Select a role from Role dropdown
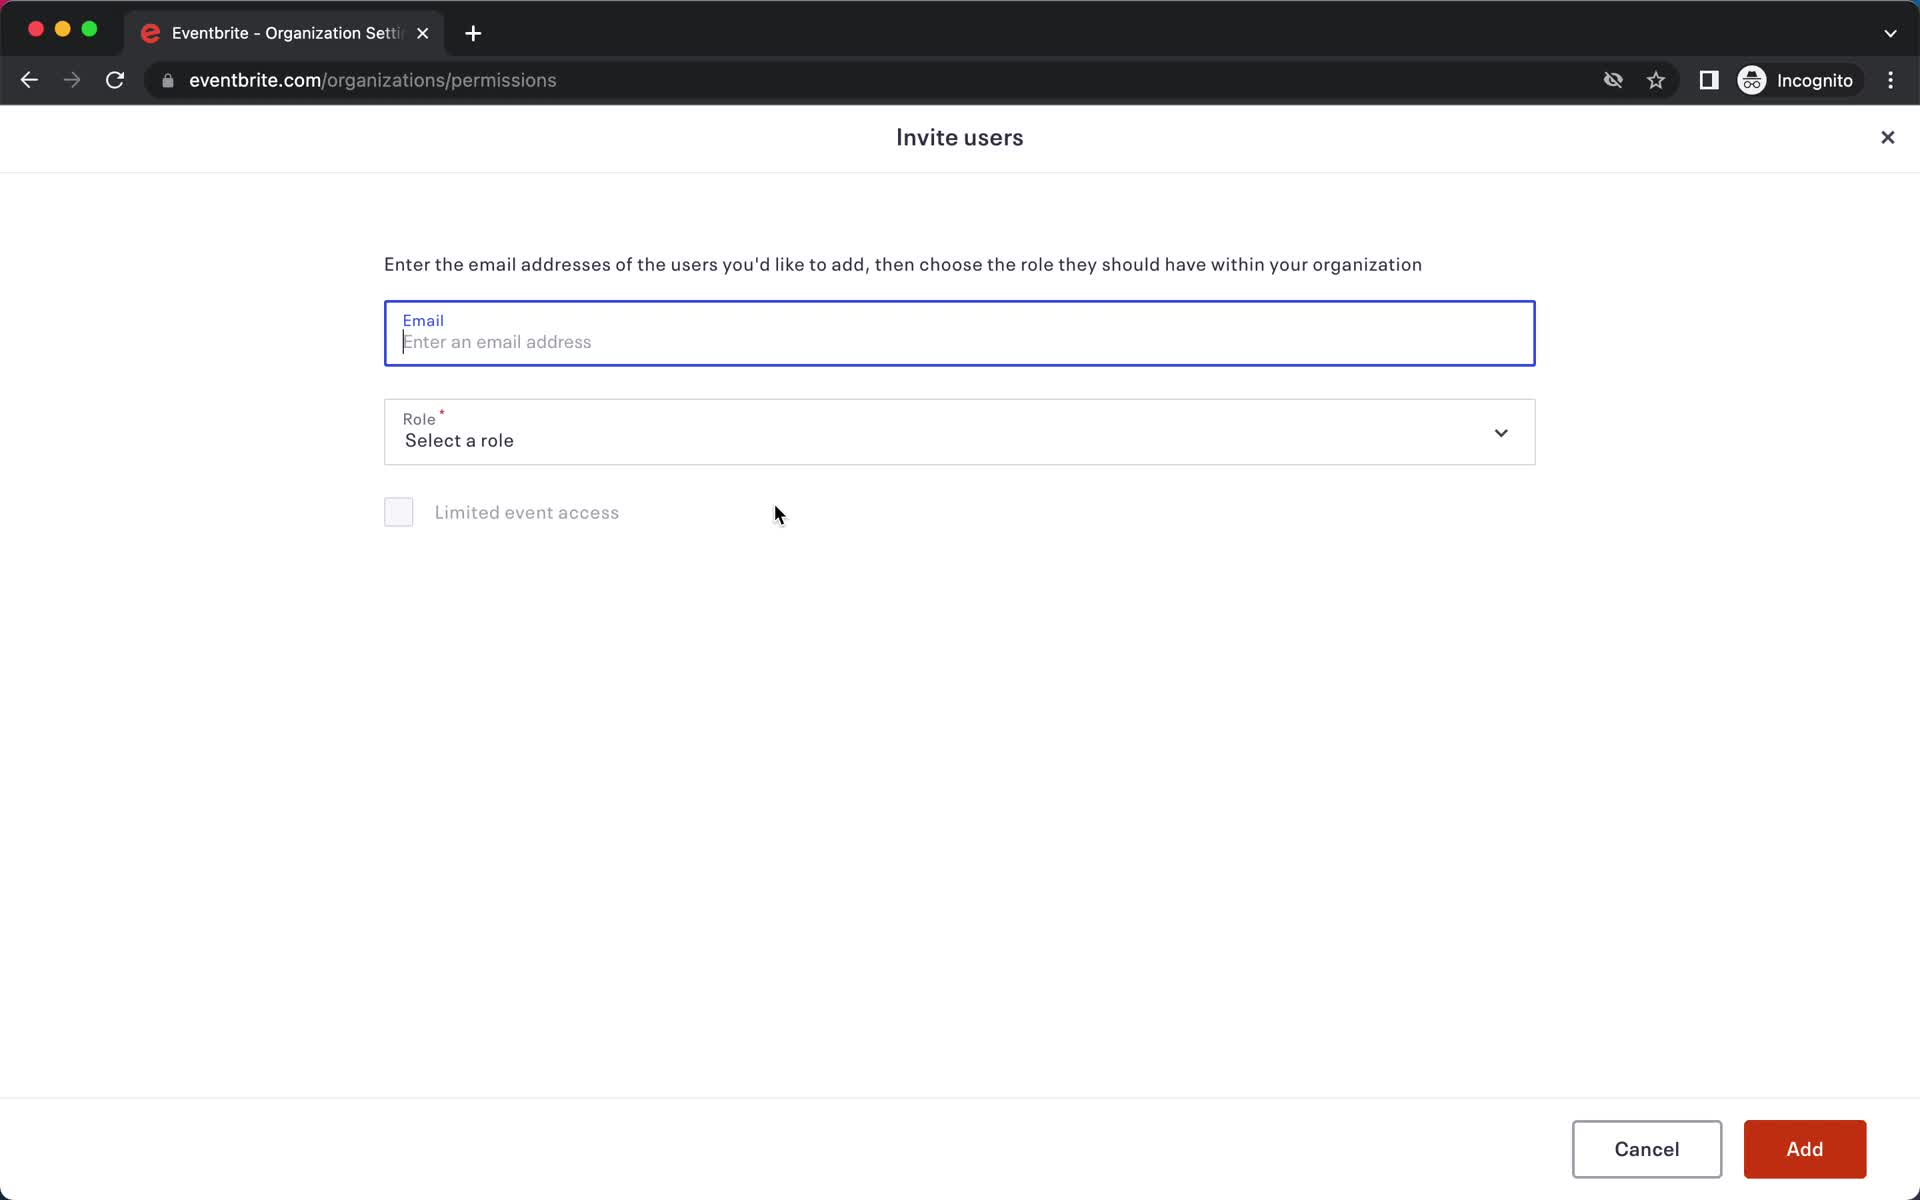 (958, 431)
